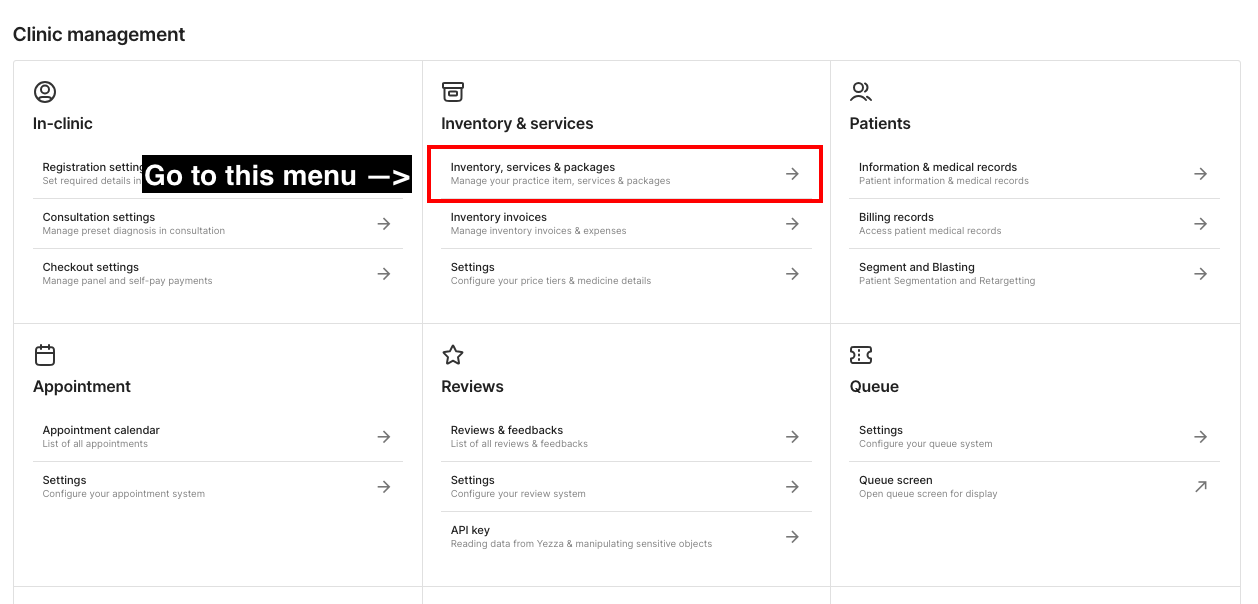1258x604 pixels.
Task: Click arrow beside Inventory, services & packages
Action: 792,174
